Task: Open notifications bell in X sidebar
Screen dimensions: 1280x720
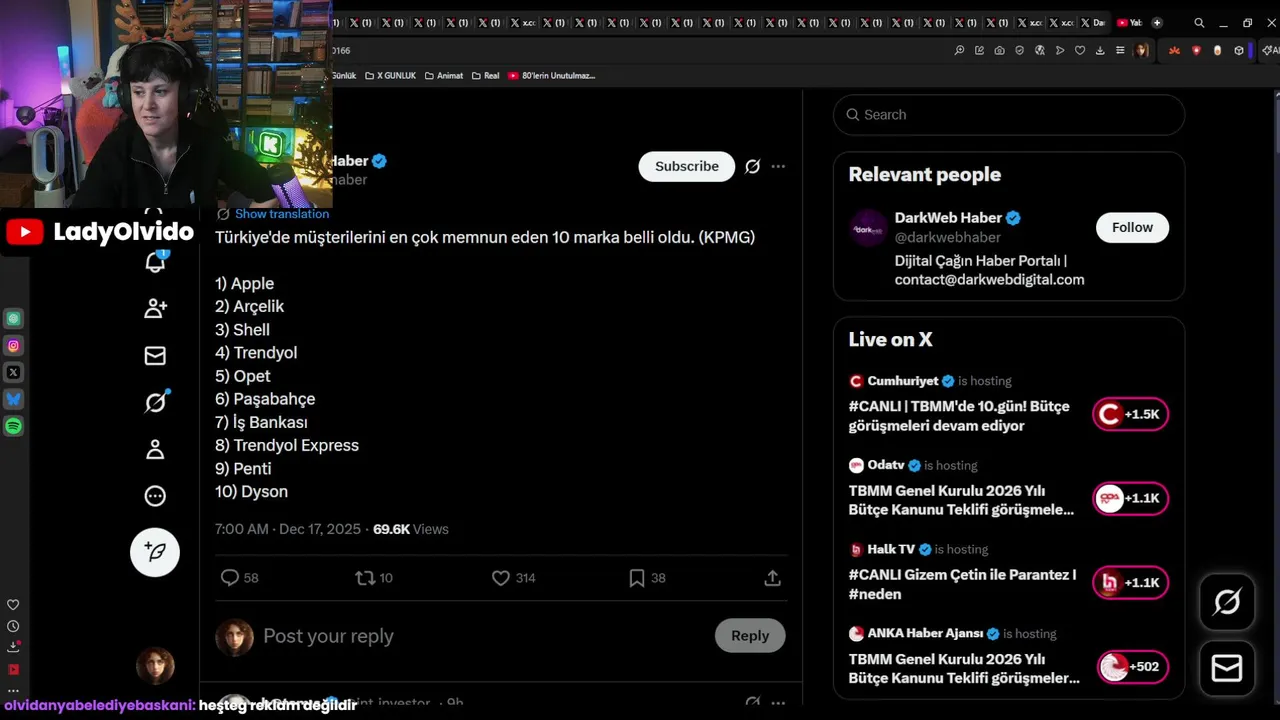Action: [x=155, y=262]
